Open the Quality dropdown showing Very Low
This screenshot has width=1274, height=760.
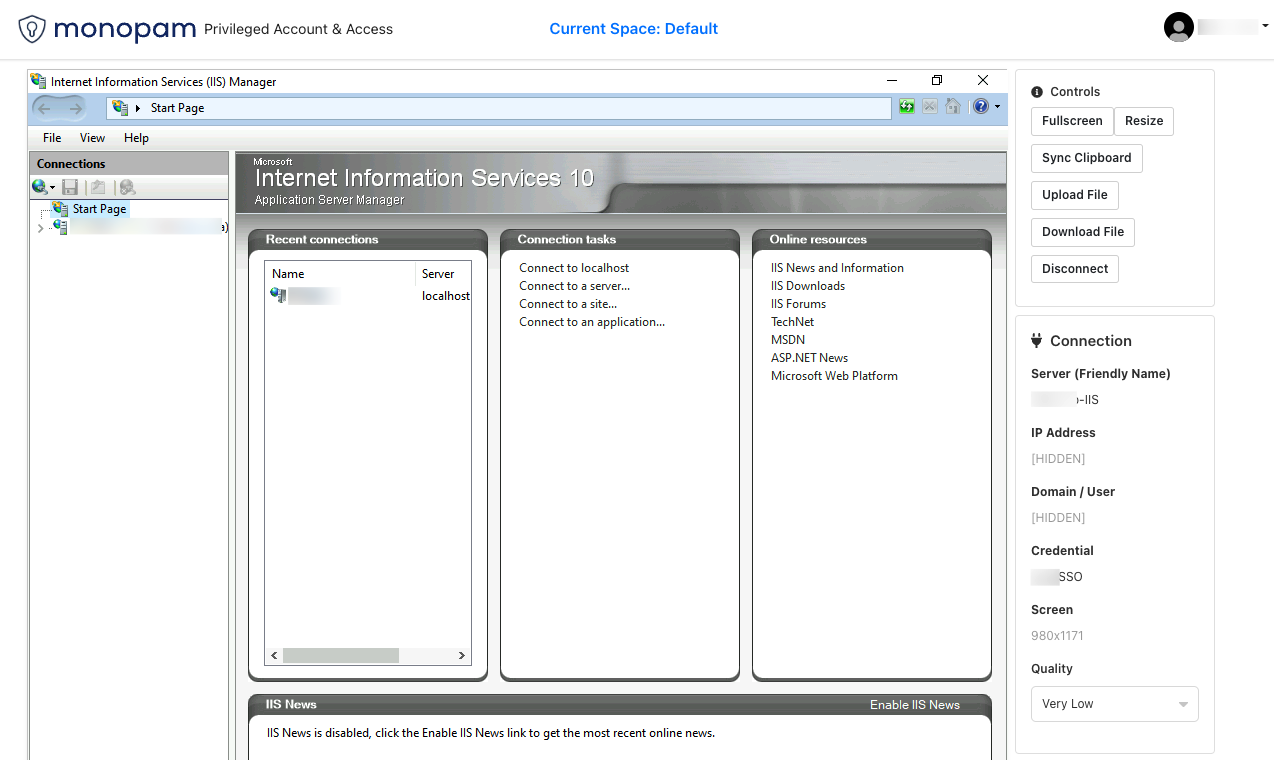point(1114,704)
